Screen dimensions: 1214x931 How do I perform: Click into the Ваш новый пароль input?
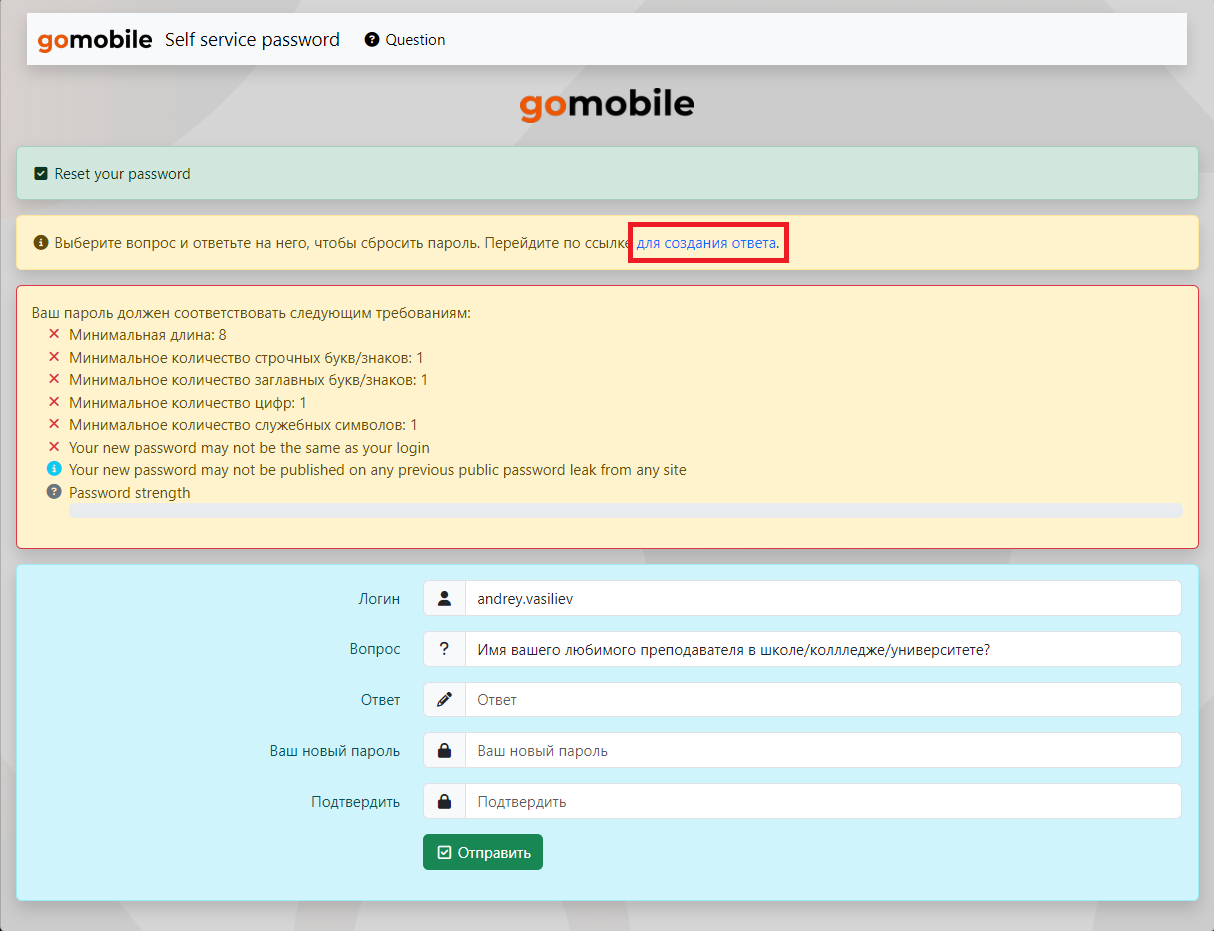click(822, 751)
